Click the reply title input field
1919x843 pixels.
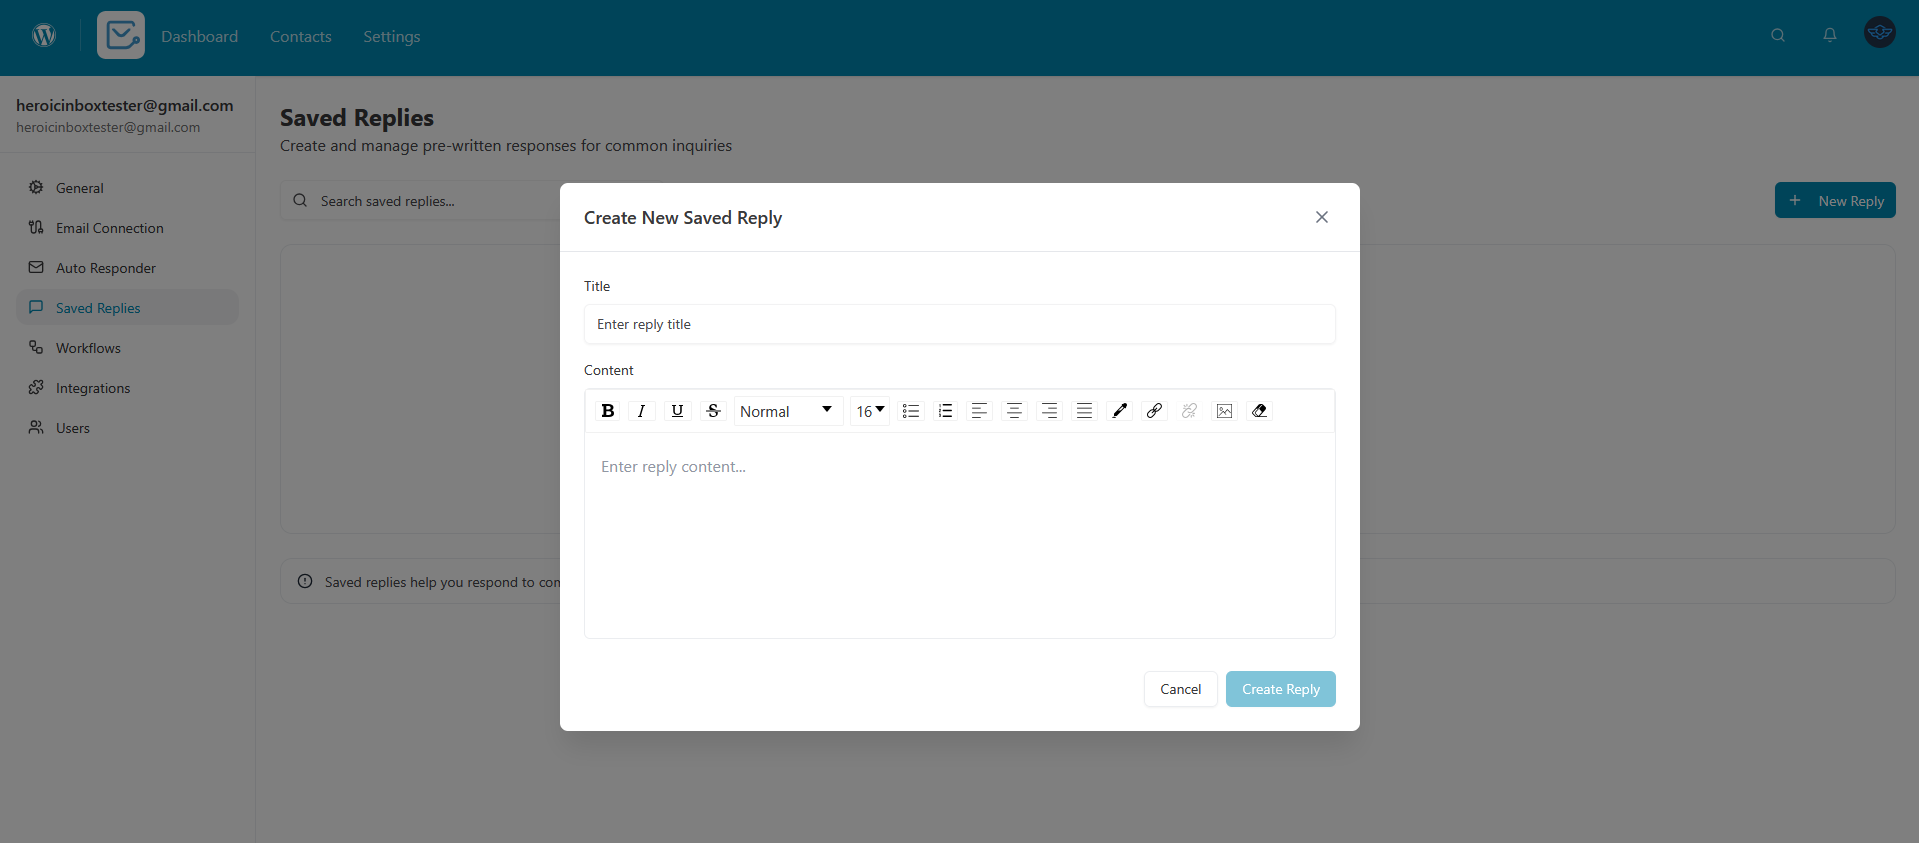pos(959,324)
